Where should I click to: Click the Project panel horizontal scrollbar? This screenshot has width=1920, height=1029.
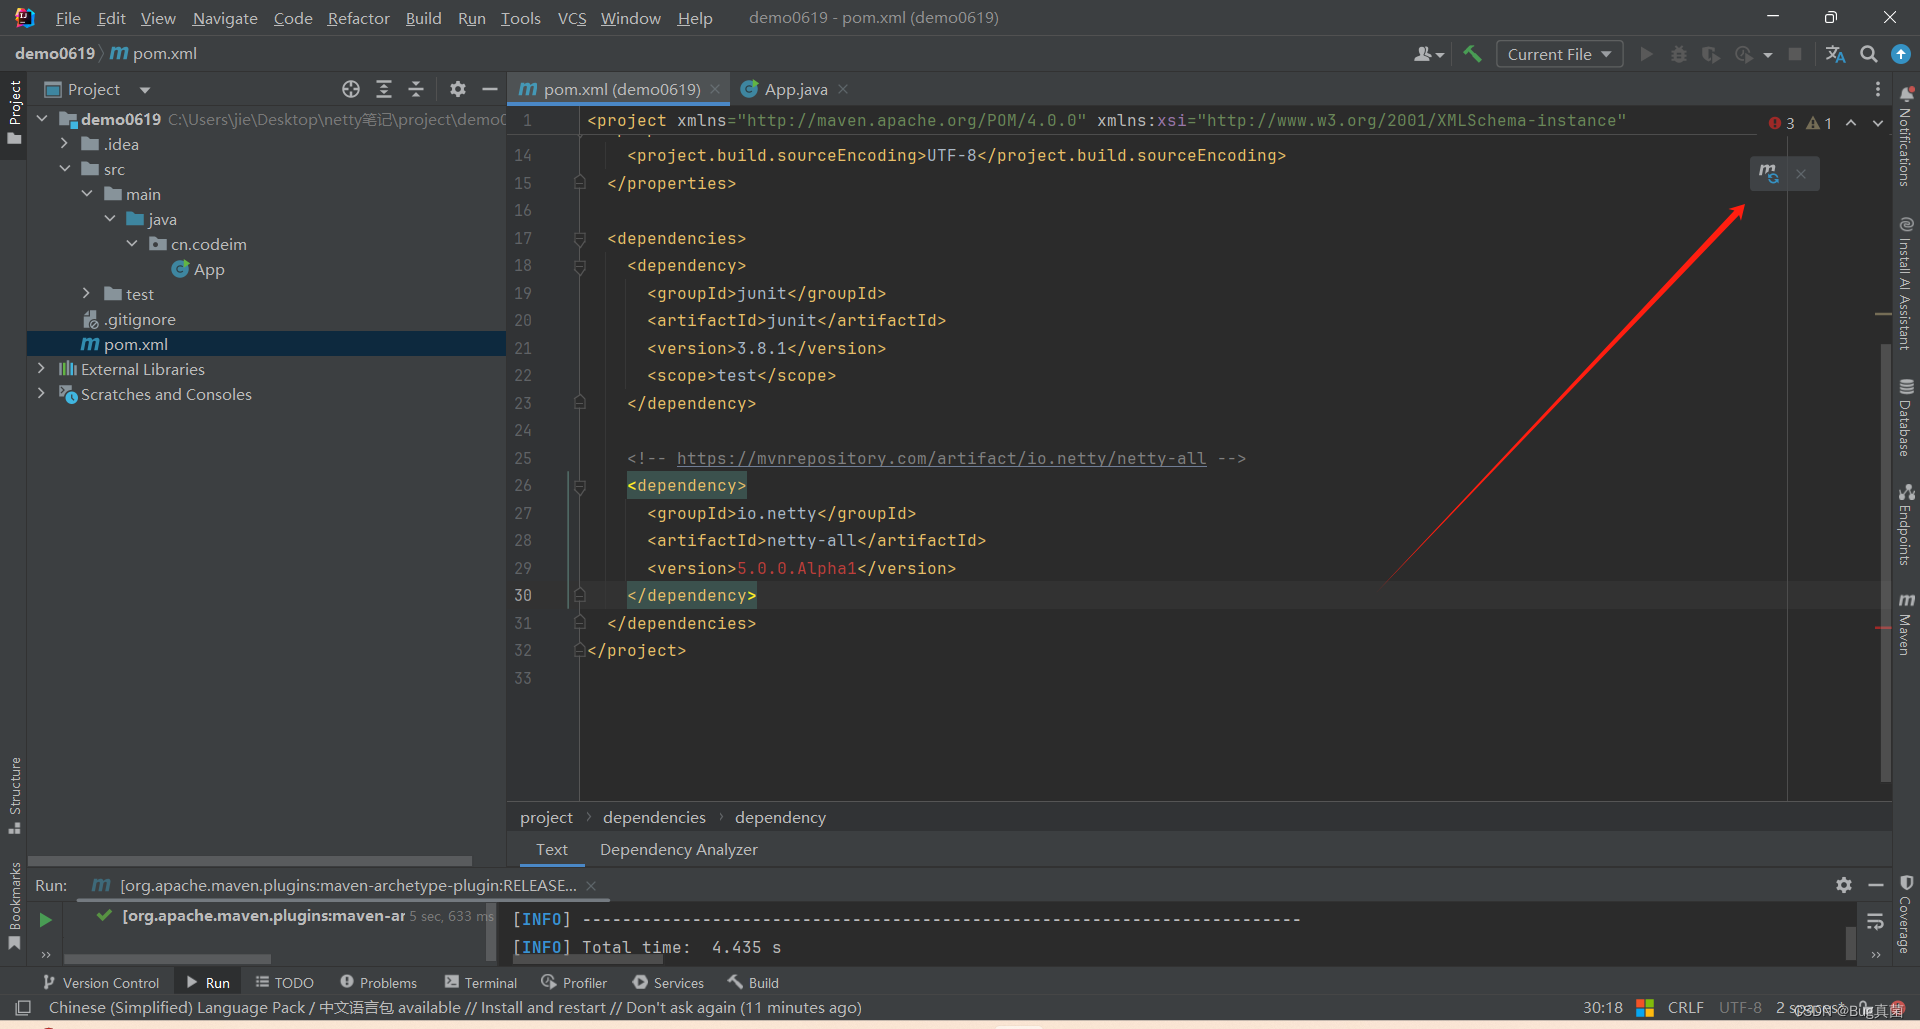pyautogui.click(x=250, y=860)
